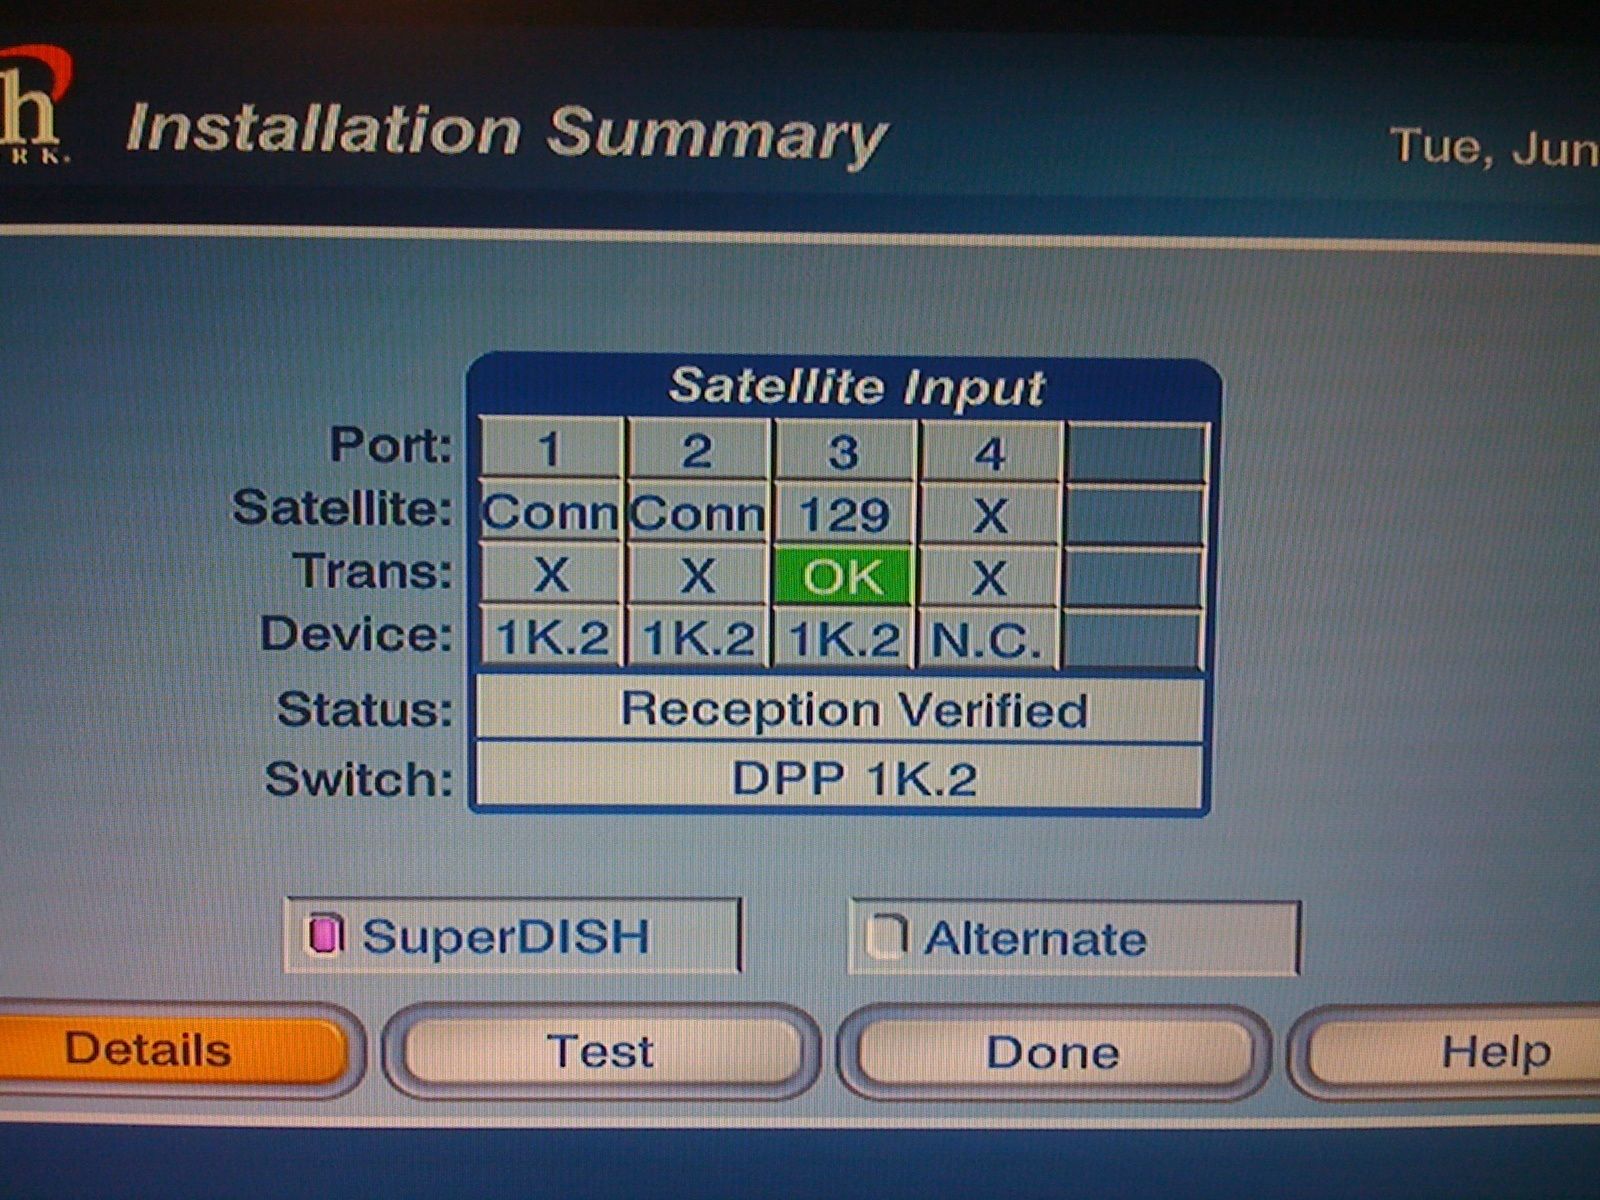The width and height of the screenshot is (1600, 1200).
Task: Choose the Done button
Action: [x=1053, y=1053]
